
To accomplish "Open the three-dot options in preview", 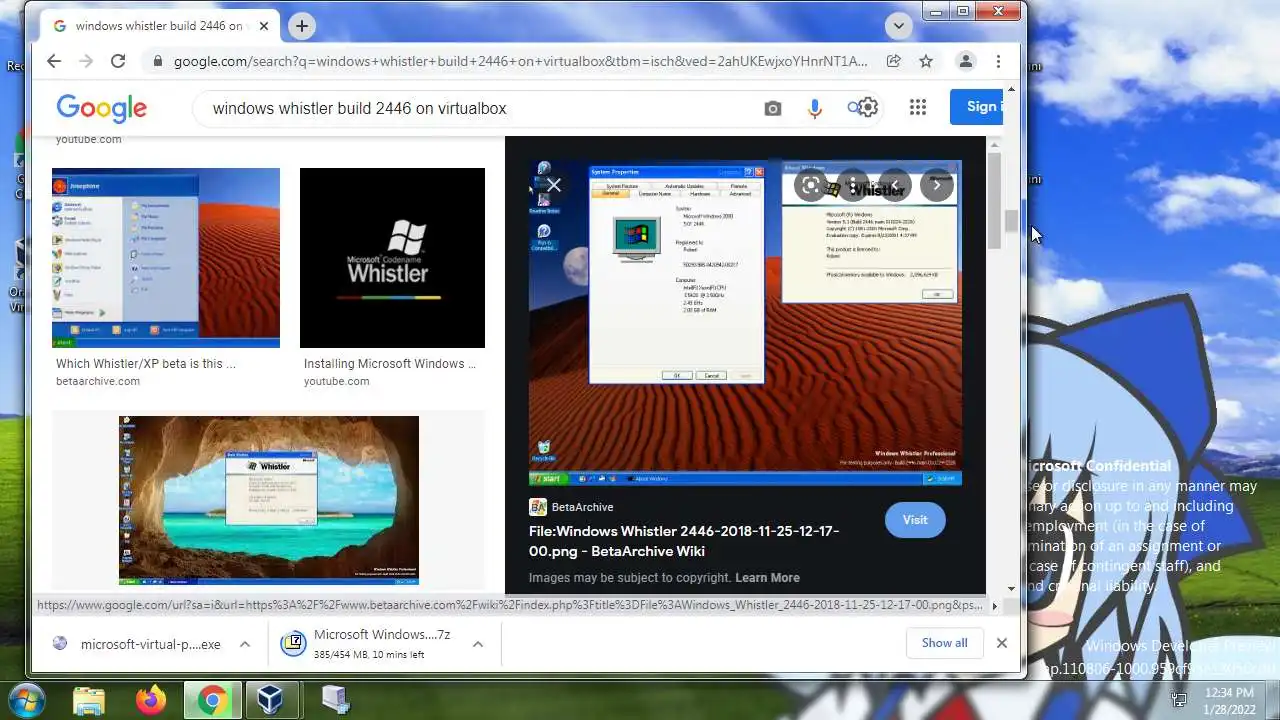I will tap(853, 185).
